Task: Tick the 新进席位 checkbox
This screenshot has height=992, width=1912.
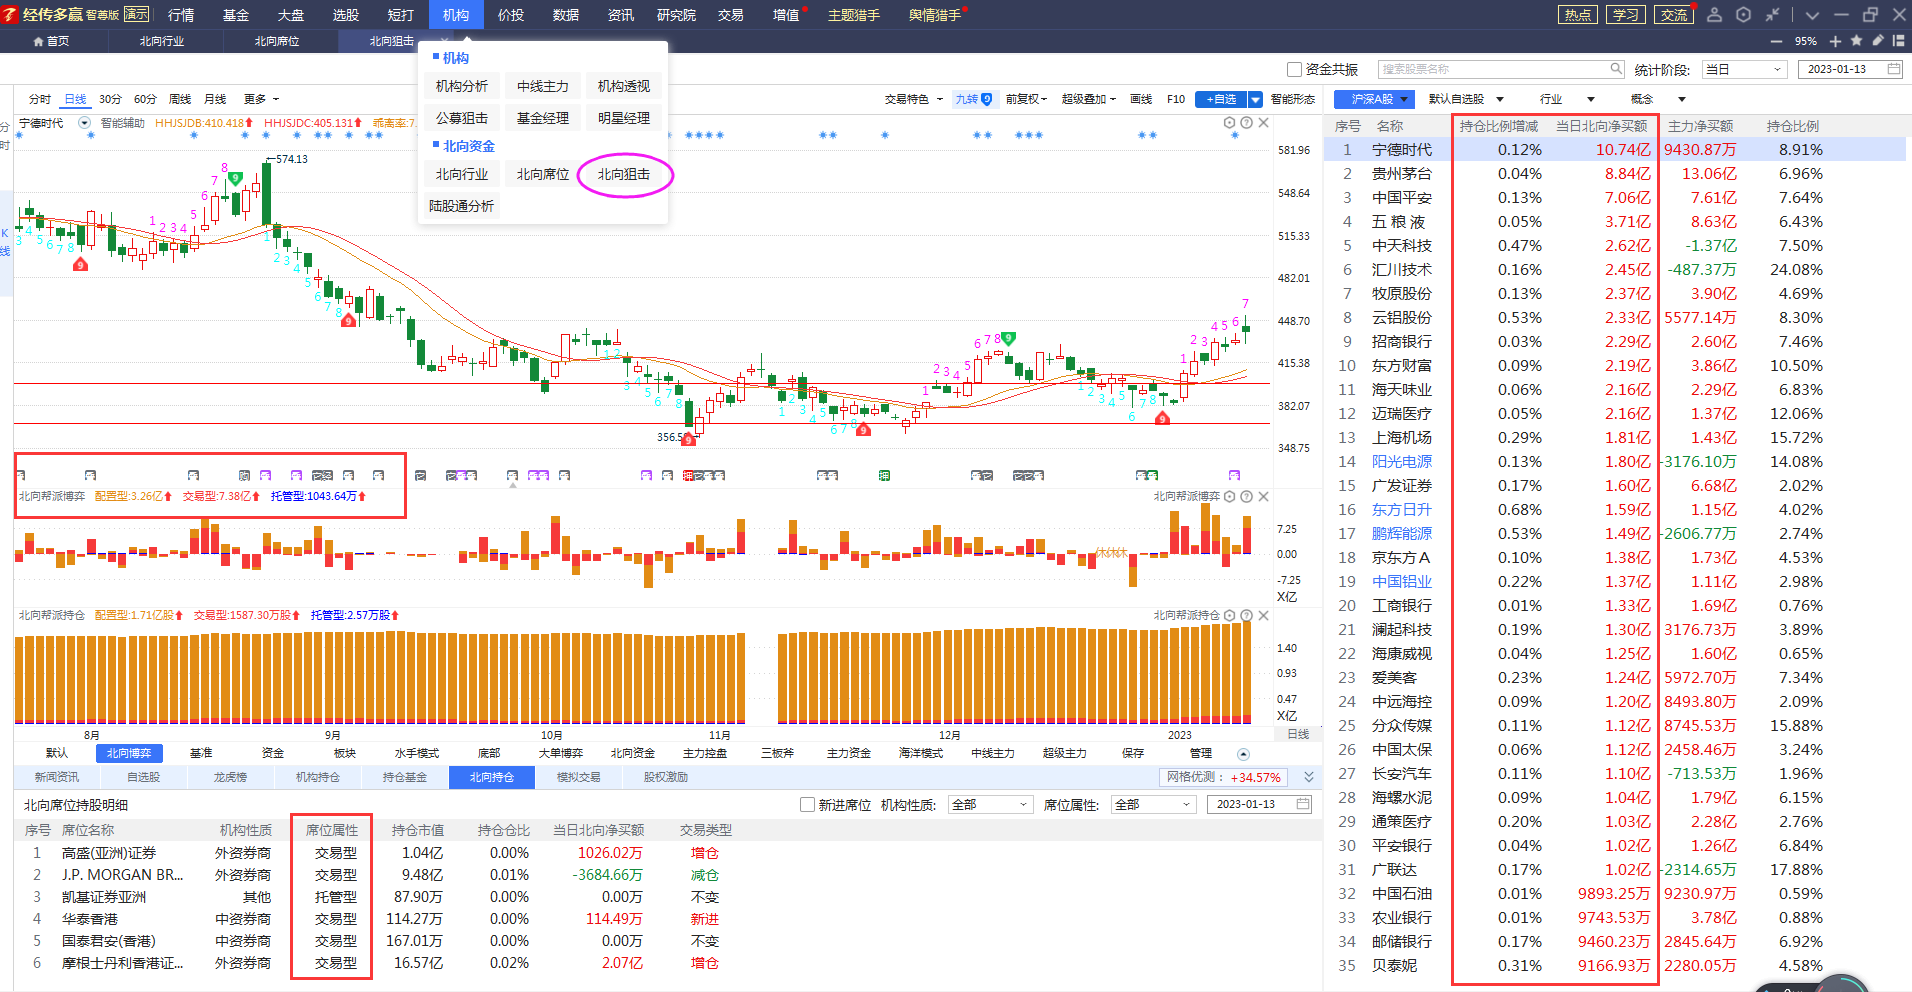Action: click(x=808, y=804)
